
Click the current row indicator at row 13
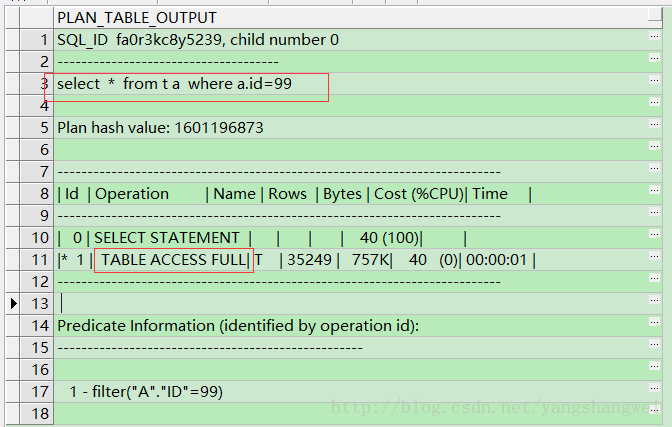tap(13, 303)
